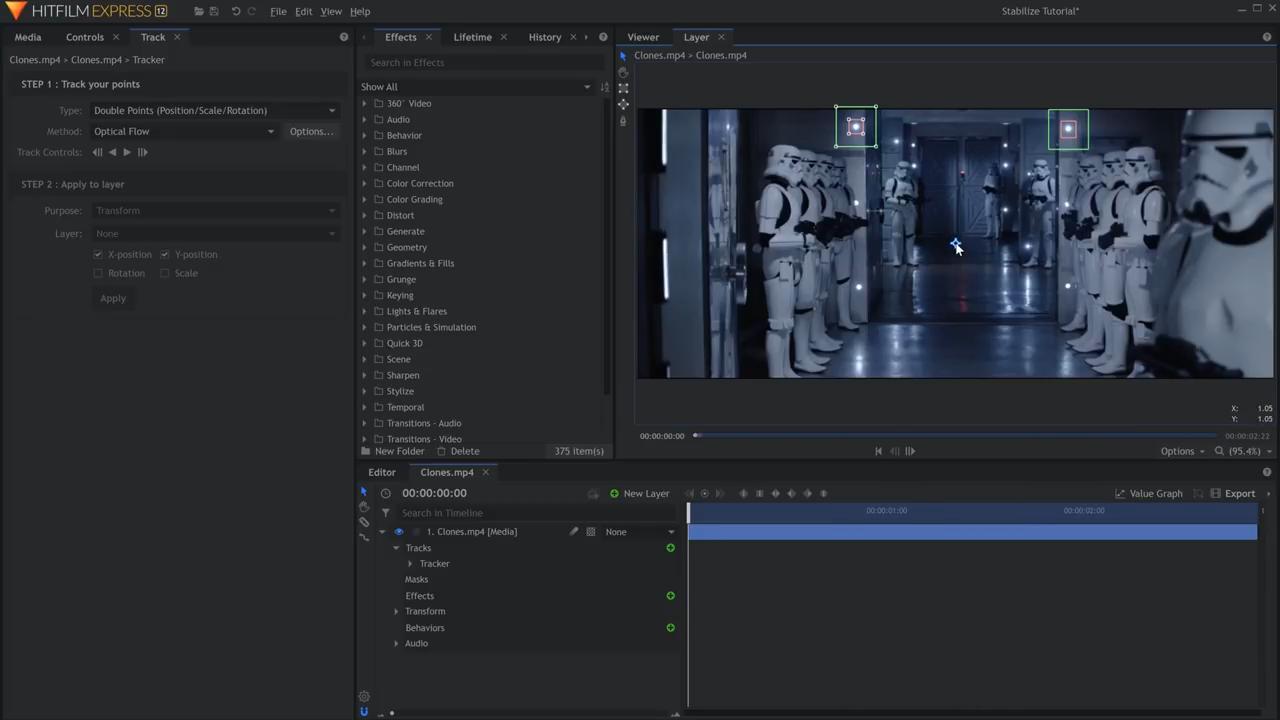Click the timeline filter funnel icon
This screenshot has height=720, width=1280.
[385, 513]
